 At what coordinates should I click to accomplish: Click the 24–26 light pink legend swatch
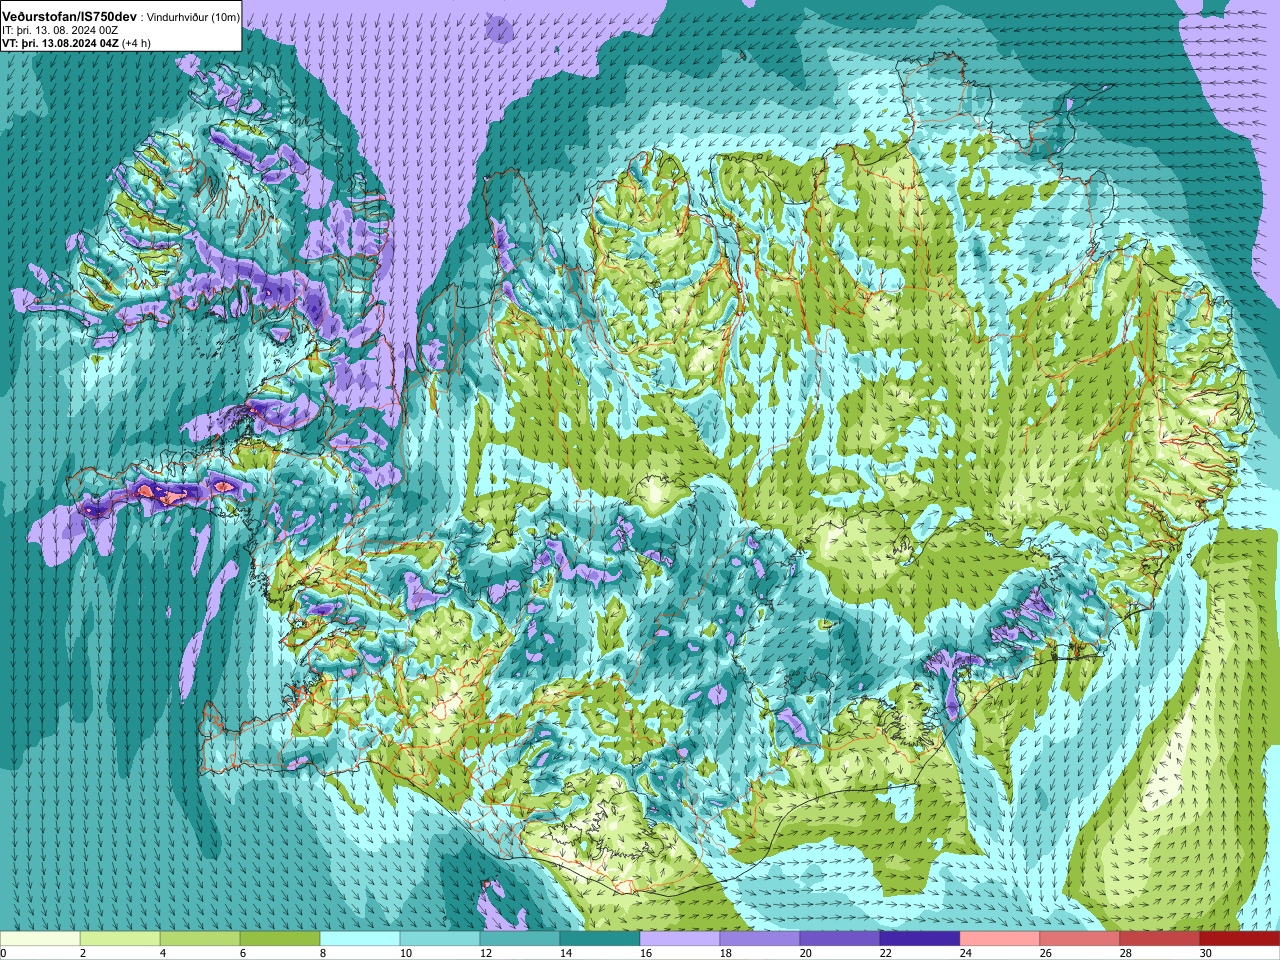(1000, 939)
